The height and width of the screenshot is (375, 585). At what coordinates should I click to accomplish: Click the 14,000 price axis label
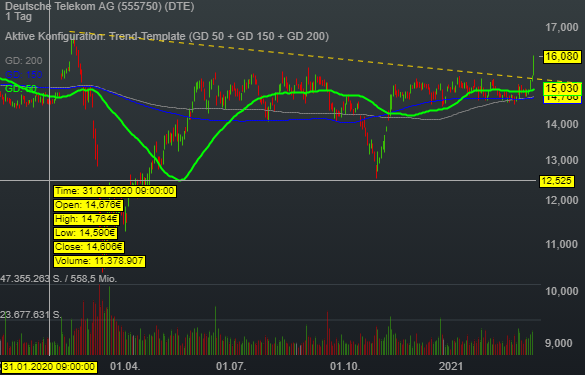pyautogui.click(x=561, y=124)
